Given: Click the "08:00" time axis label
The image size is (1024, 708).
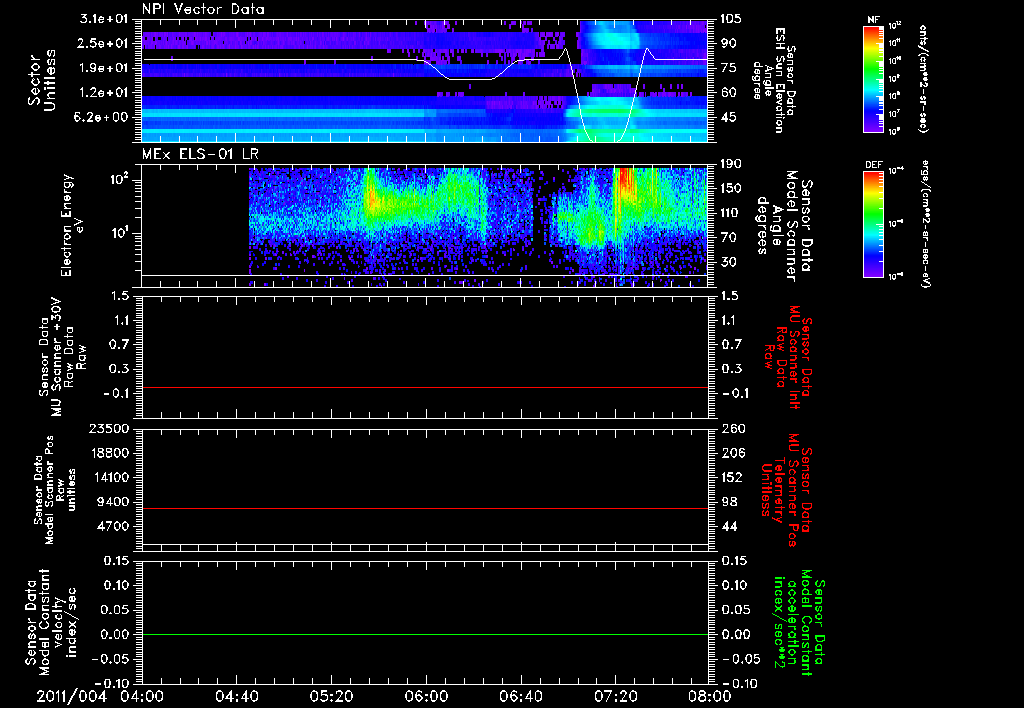Looking at the screenshot, I should pos(710,696).
